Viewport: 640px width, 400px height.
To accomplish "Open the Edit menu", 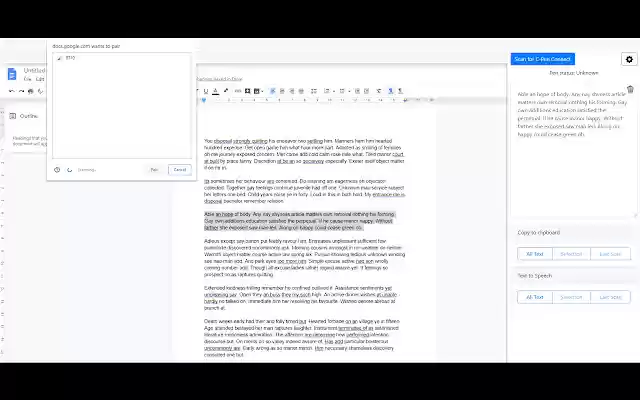I will click(x=40, y=79).
